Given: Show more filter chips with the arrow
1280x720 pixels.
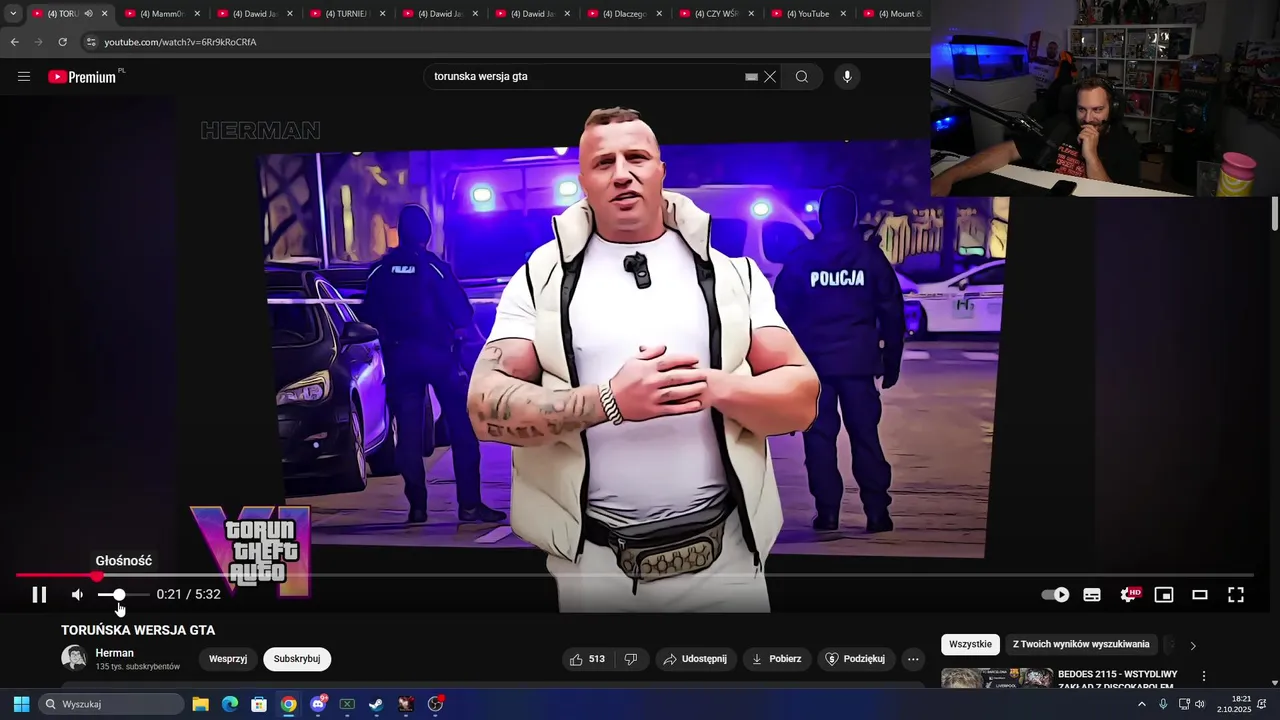Looking at the screenshot, I should point(1192,645).
